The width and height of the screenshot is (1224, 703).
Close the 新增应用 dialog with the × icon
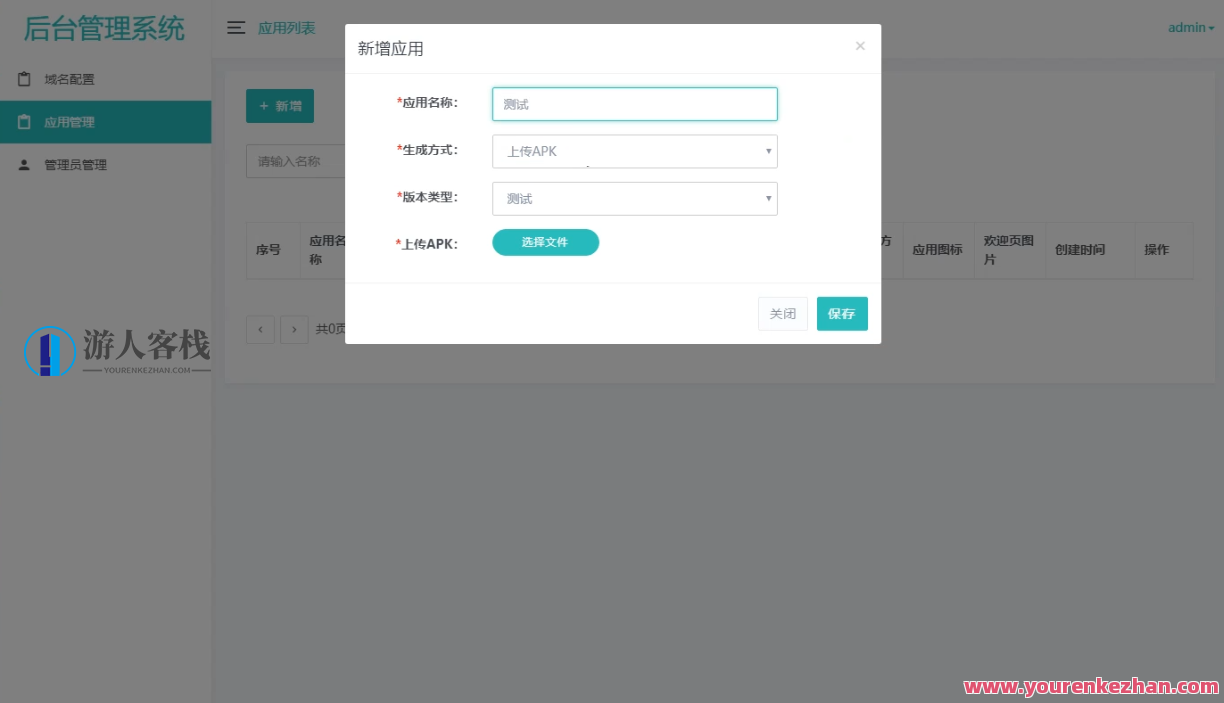pos(860,45)
